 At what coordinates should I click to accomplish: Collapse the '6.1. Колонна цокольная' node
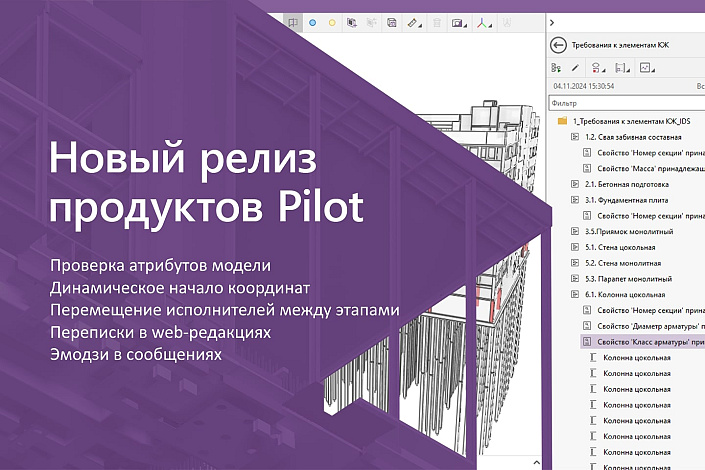(575, 295)
